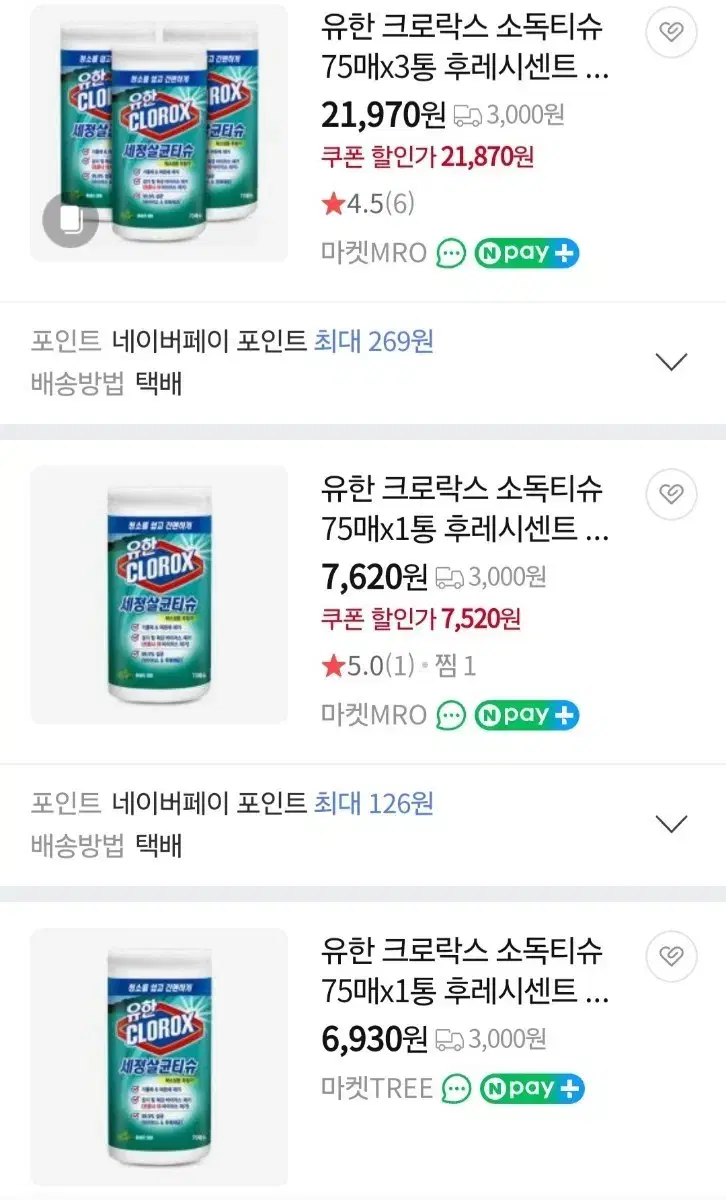Tap the delivery truck icon next to 21,970원
Viewport: 726px width, 1200px height.
468,116
